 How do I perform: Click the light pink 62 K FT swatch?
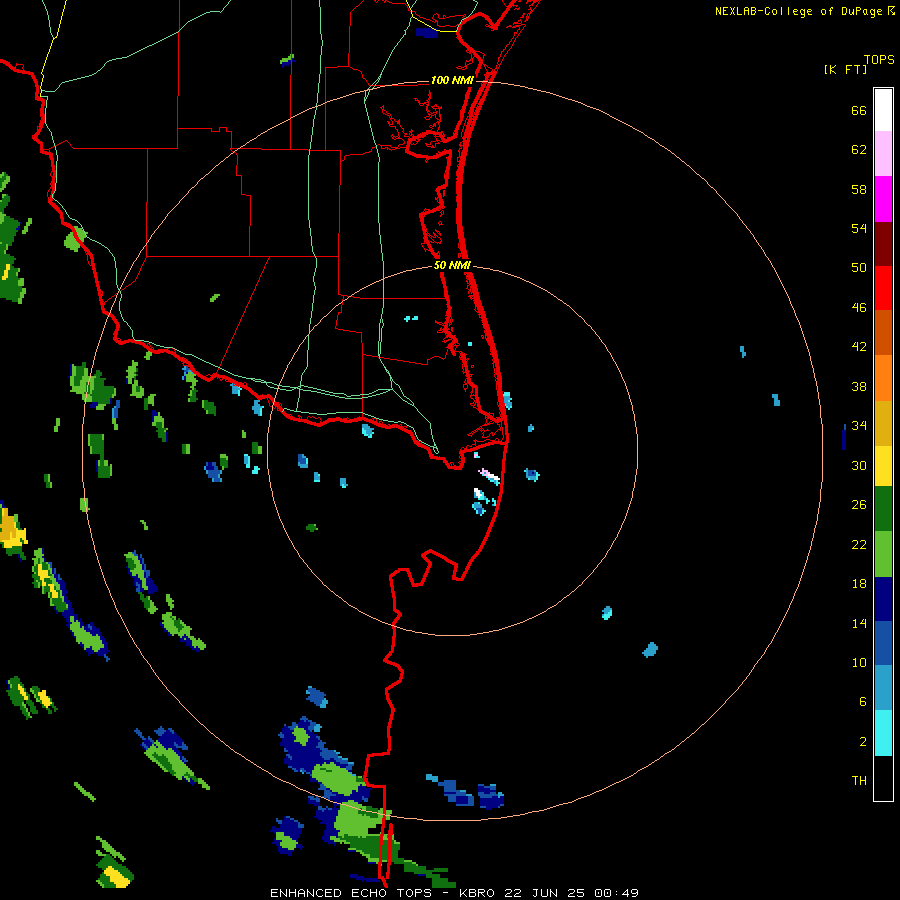tap(883, 154)
